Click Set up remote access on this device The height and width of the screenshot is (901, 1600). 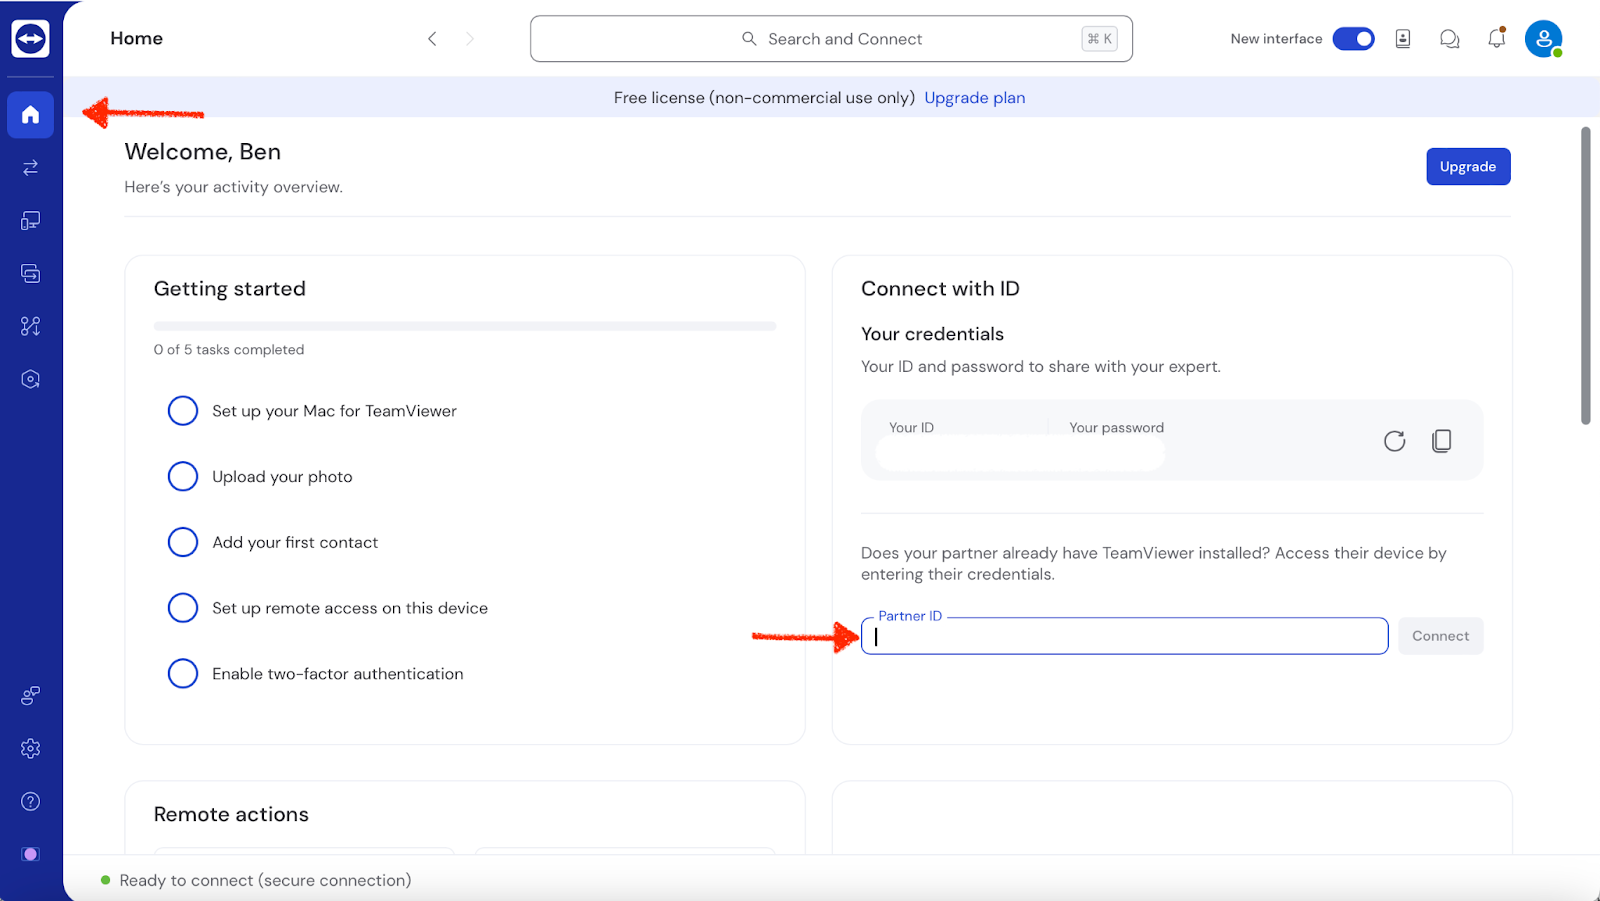[350, 608]
